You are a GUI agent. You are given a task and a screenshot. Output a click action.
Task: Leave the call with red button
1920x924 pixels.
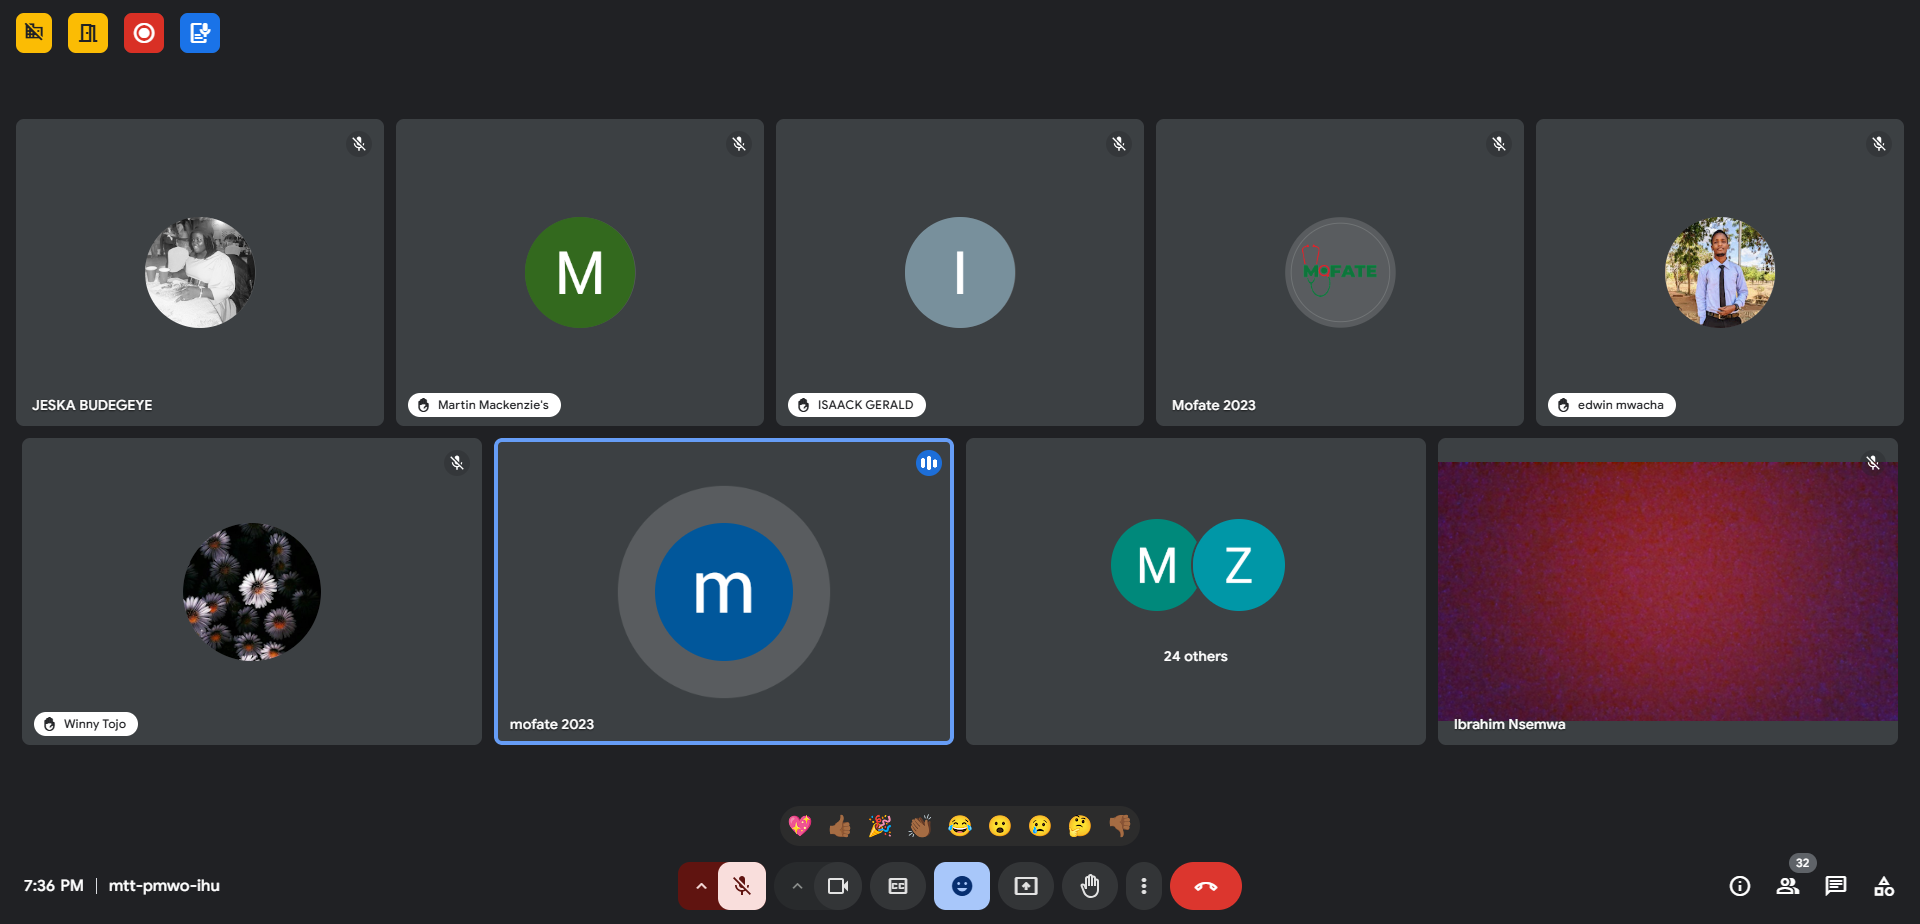(x=1206, y=886)
